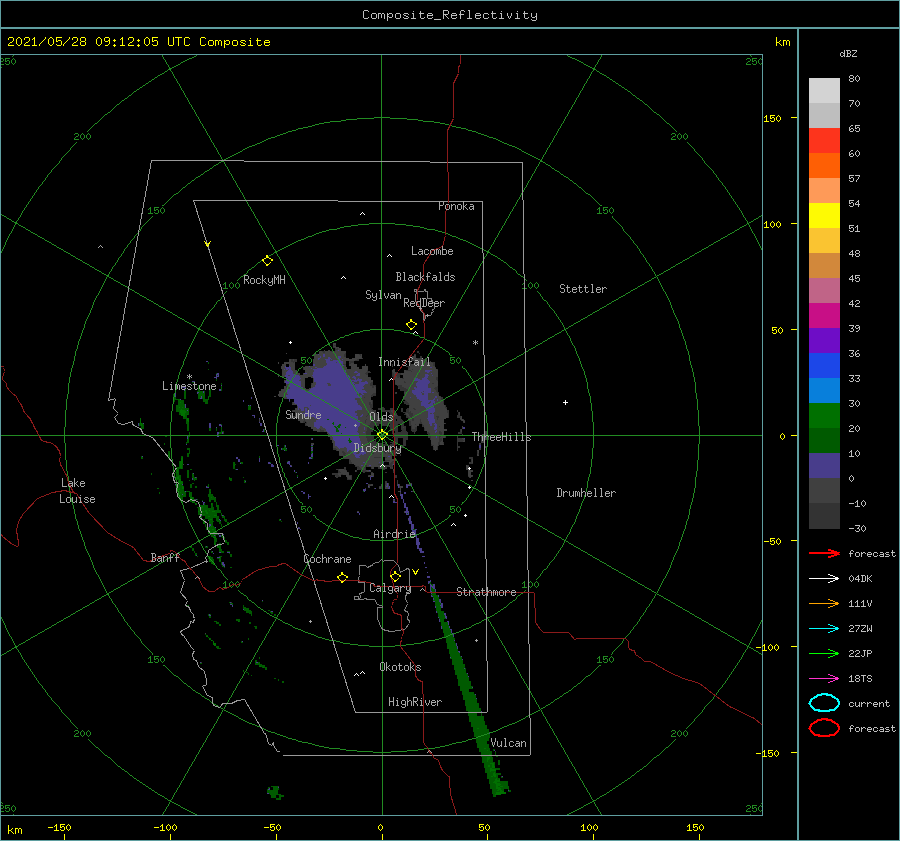Click the Drumheller town label
Image resolution: width=900 pixels, height=841 pixels.
click(x=586, y=493)
